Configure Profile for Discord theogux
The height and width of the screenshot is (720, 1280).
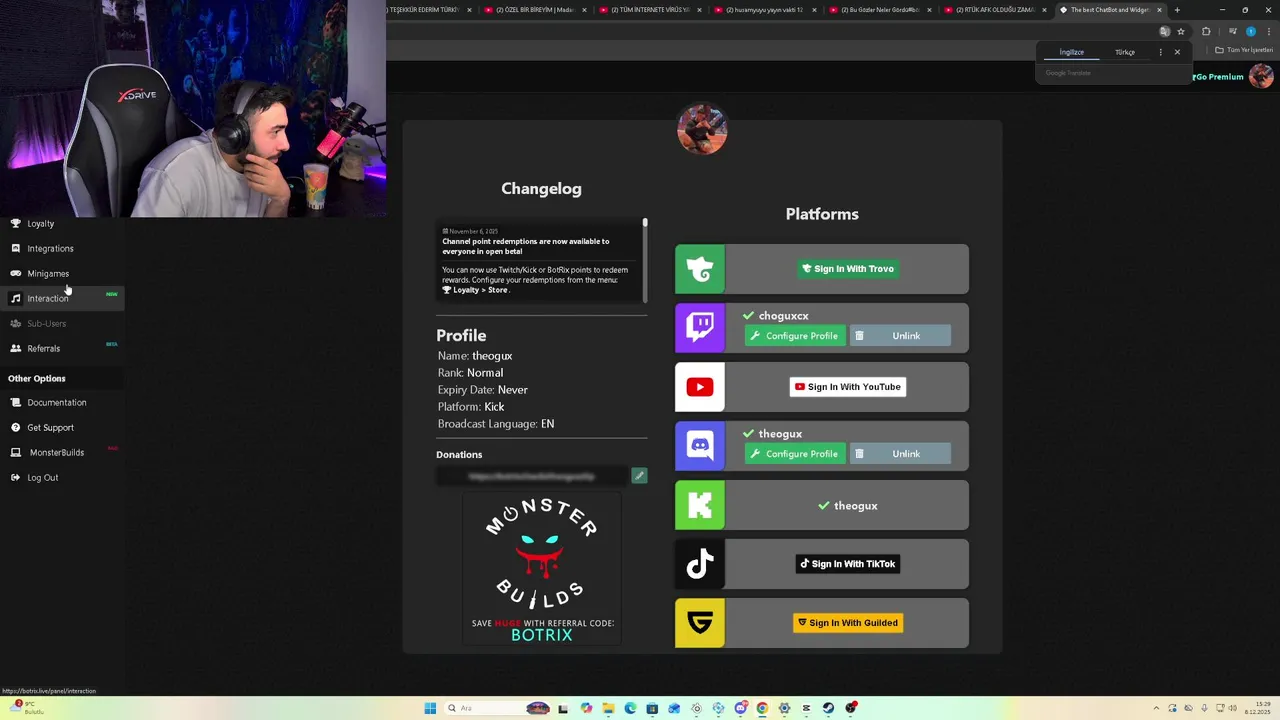click(x=795, y=454)
